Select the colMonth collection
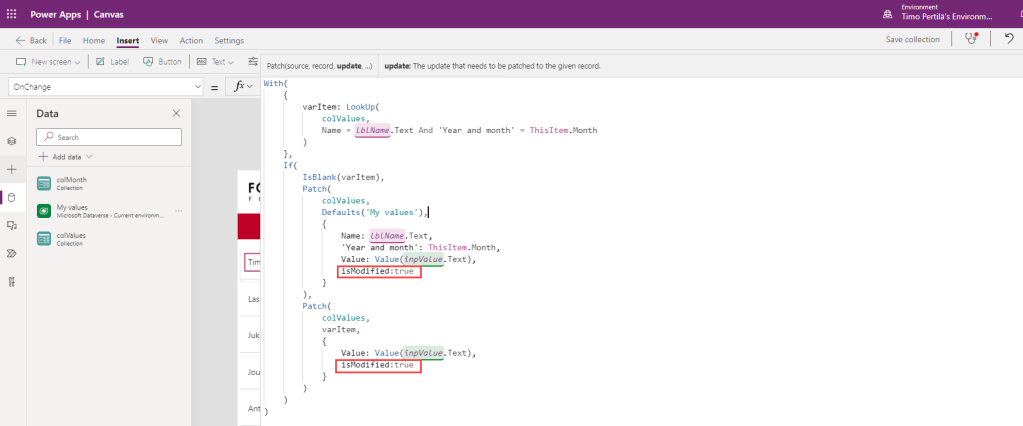Screen dimensions: 1023x426 coord(71,183)
